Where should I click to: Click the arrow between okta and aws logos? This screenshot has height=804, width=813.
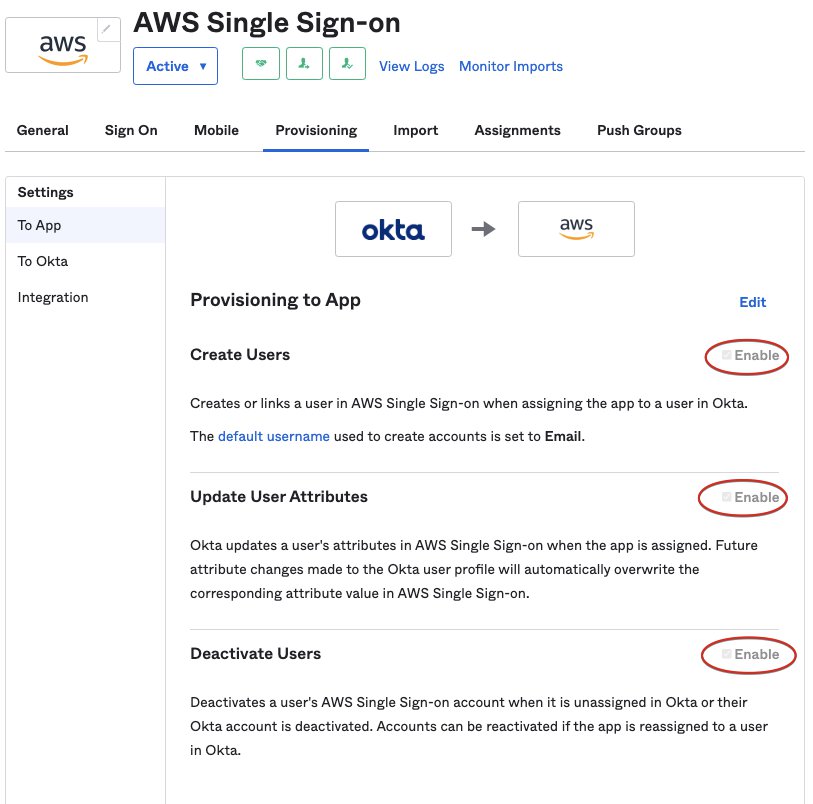click(483, 229)
